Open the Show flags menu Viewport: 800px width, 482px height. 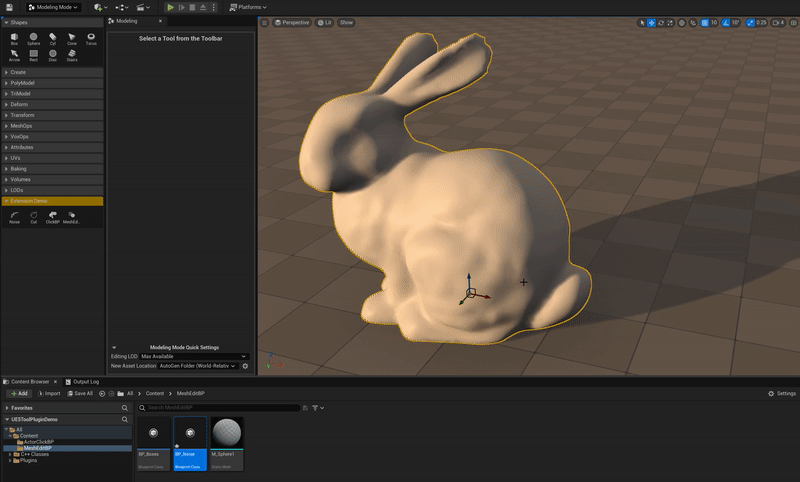(346, 22)
